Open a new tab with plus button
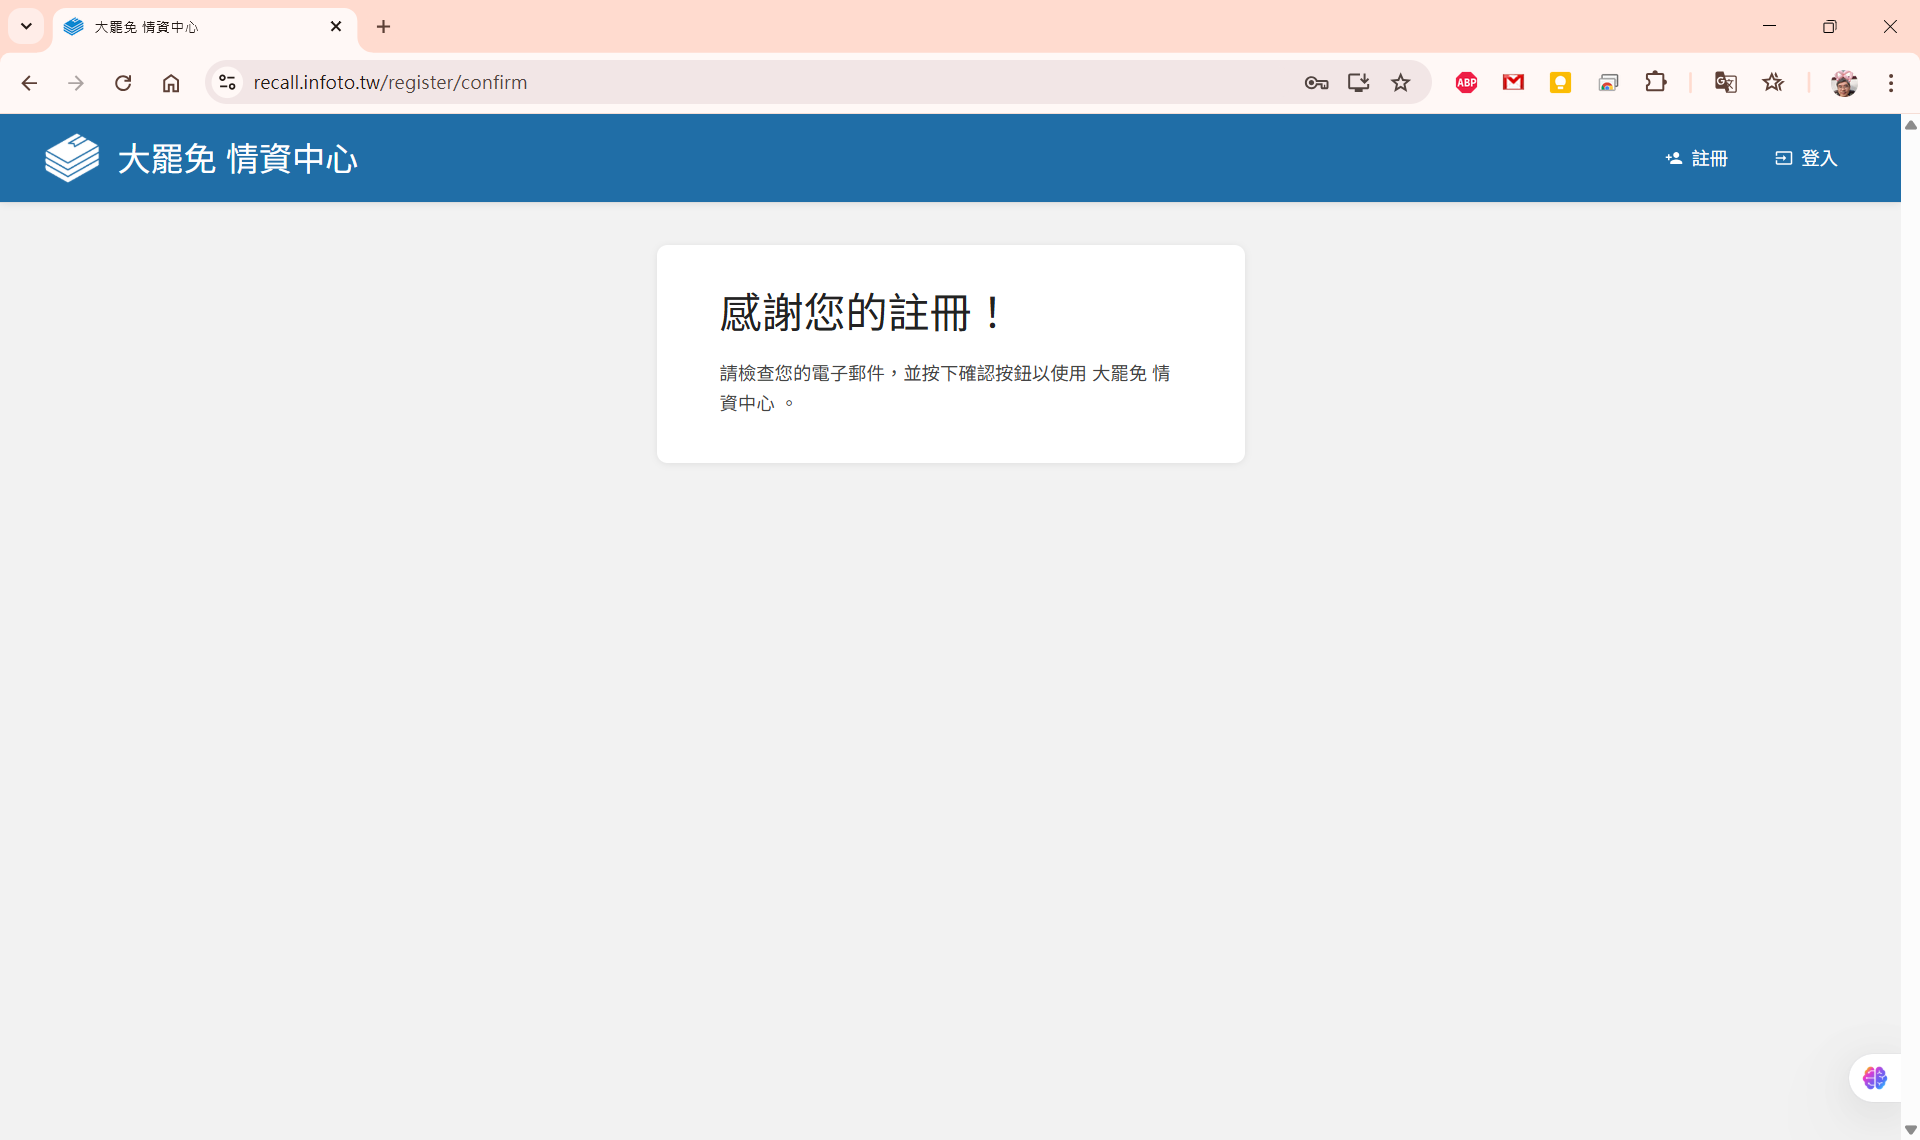Screen dimensions: 1920x1140 [383, 27]
